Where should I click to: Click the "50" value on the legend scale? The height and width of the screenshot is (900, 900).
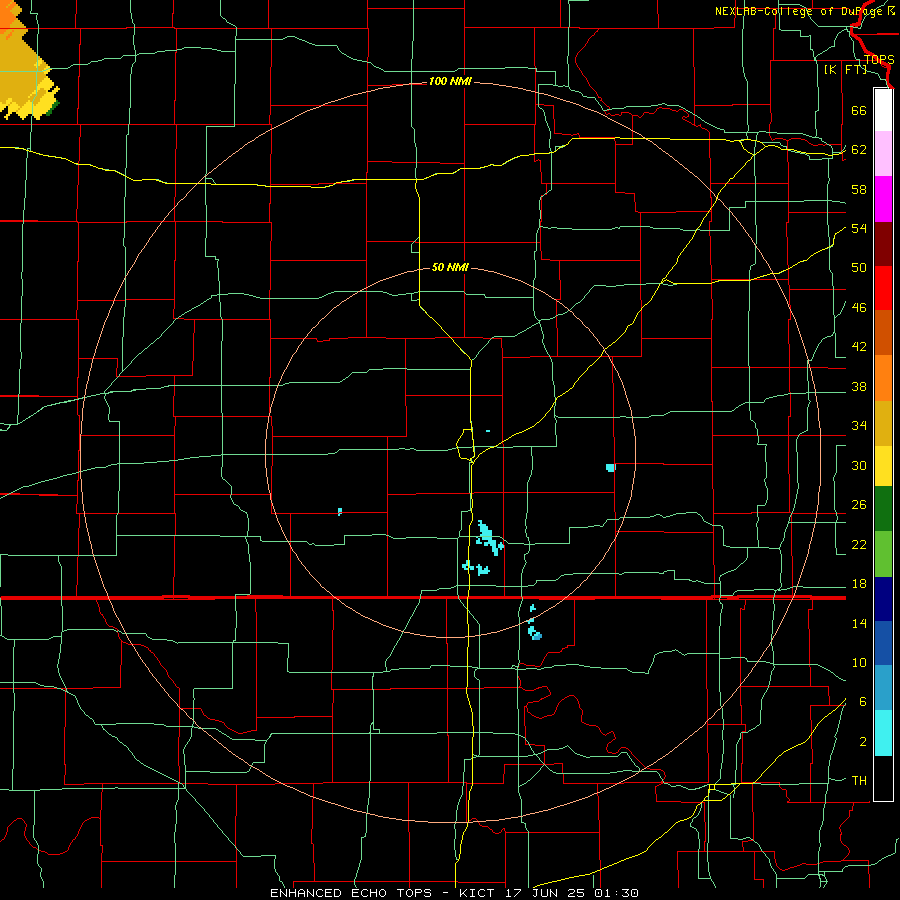click(x=859, y=267)
